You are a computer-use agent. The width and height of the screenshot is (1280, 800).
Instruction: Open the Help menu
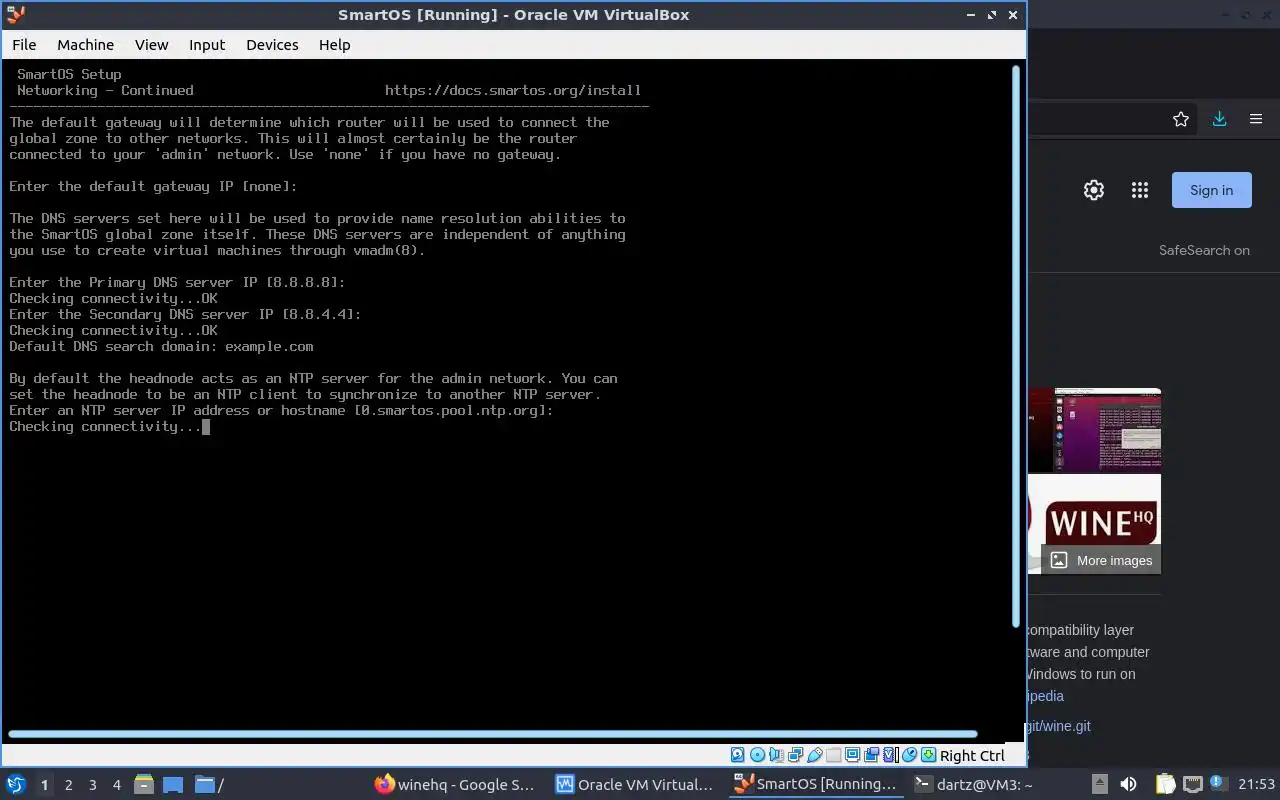[334, 45]
